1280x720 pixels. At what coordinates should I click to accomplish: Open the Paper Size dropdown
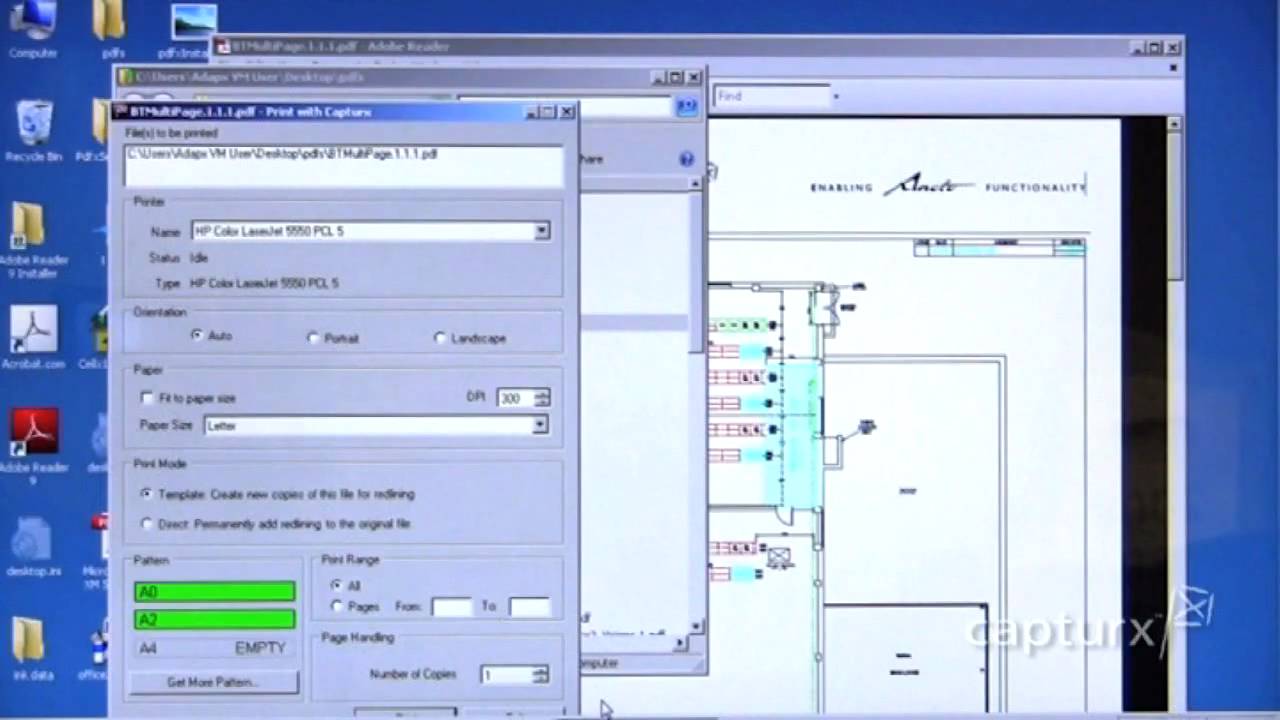click(540, 425)
